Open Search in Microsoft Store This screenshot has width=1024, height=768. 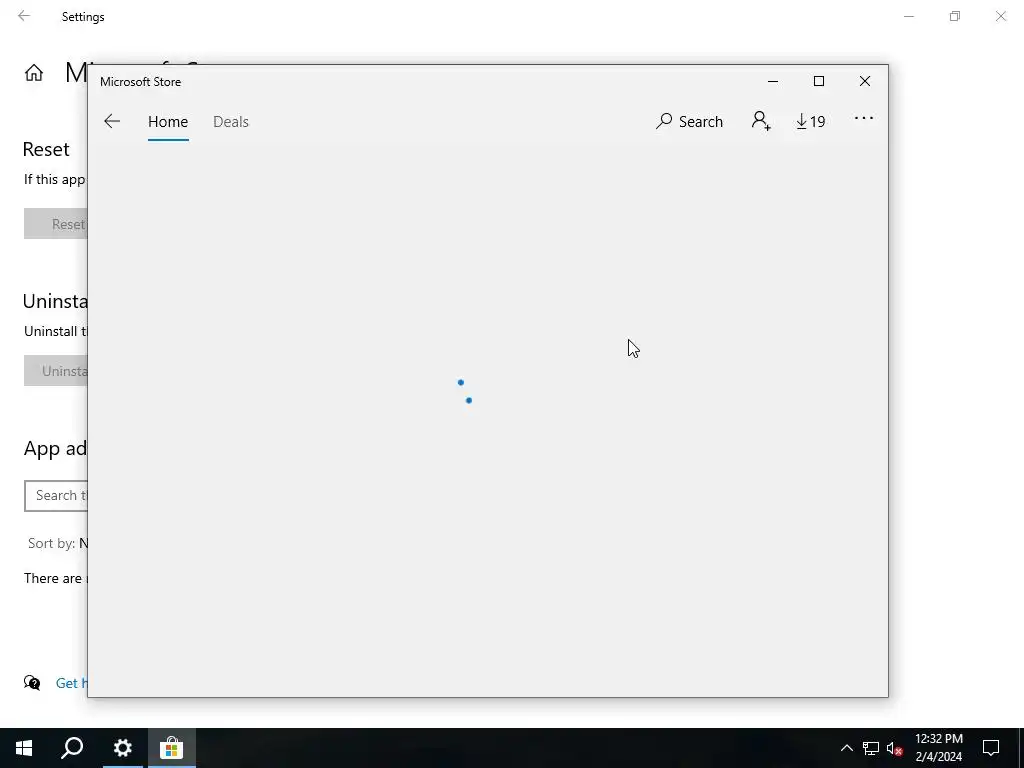tap(689, 121)
